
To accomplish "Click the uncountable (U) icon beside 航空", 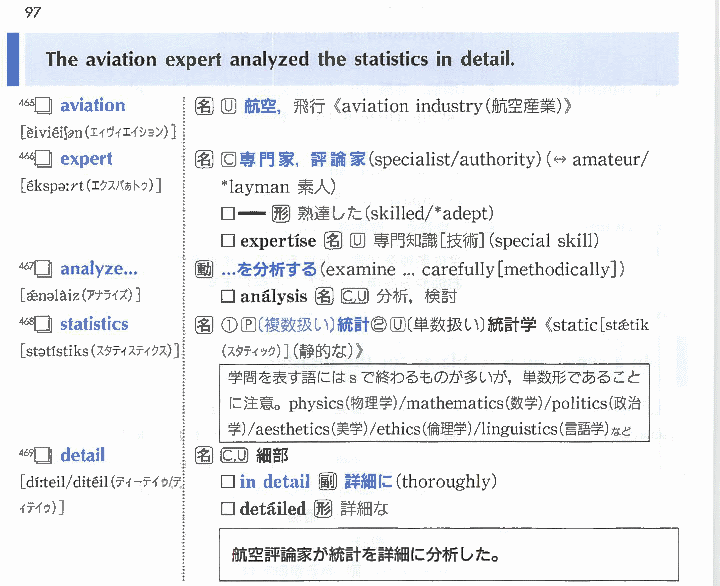I will pyautogui.click(x=227, y=106).
